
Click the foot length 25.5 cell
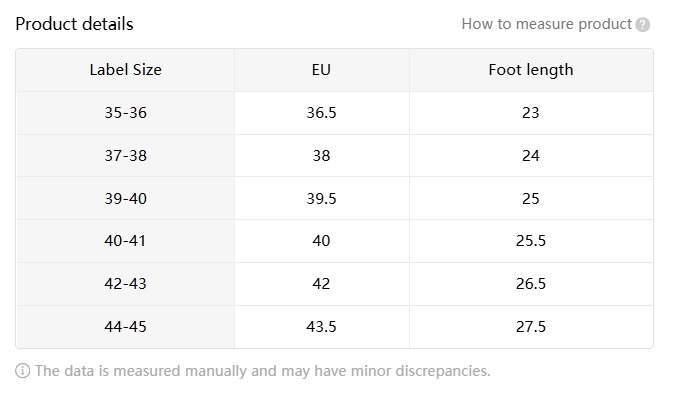click(x=530, y=241)
